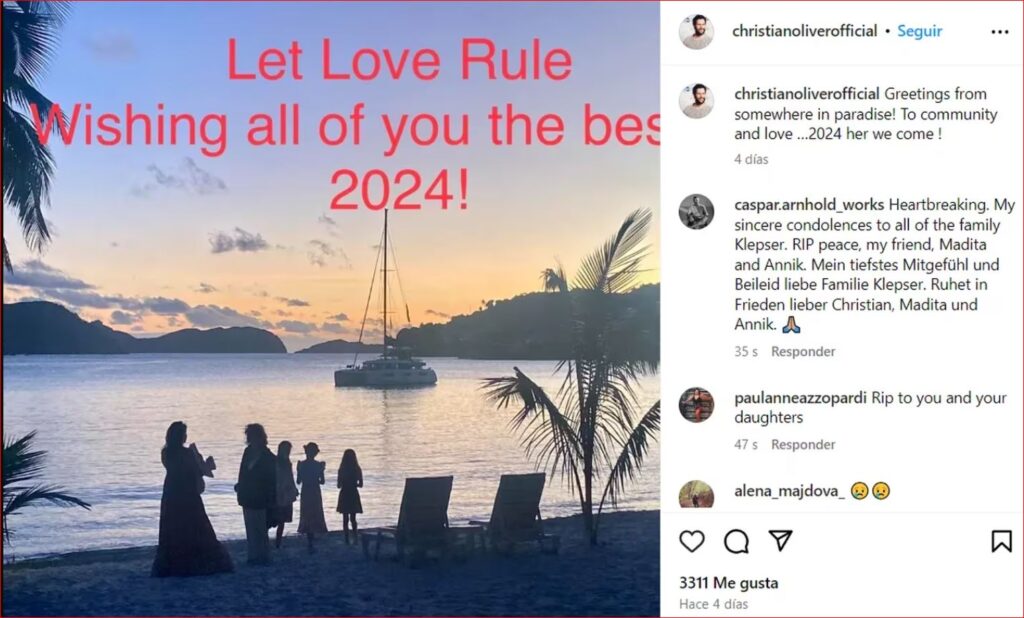The height and width of the screenshot is (618, 1024).
Task: Reply to paulanneazzopardi comment via Responder
Action: pyautogui.click(x=803, y=444)
